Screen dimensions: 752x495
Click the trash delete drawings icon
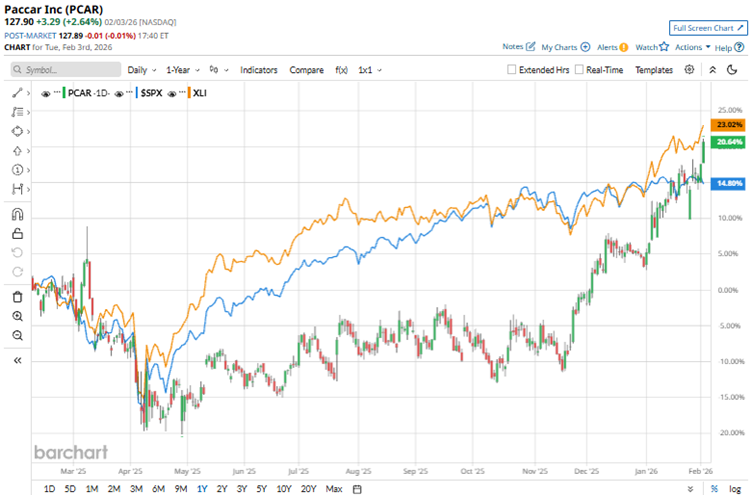[x=17, y=297]
